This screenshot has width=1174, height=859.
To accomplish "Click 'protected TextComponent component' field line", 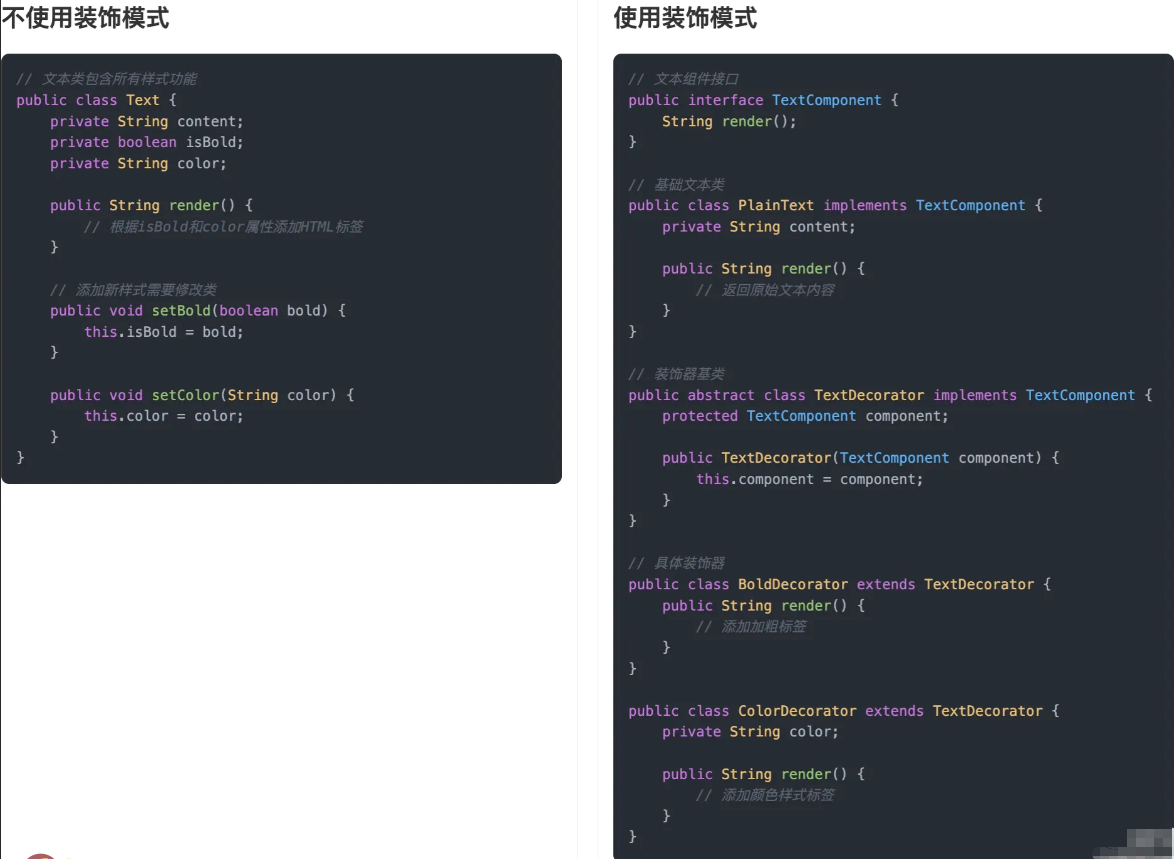I will click(x=805, y=416).
